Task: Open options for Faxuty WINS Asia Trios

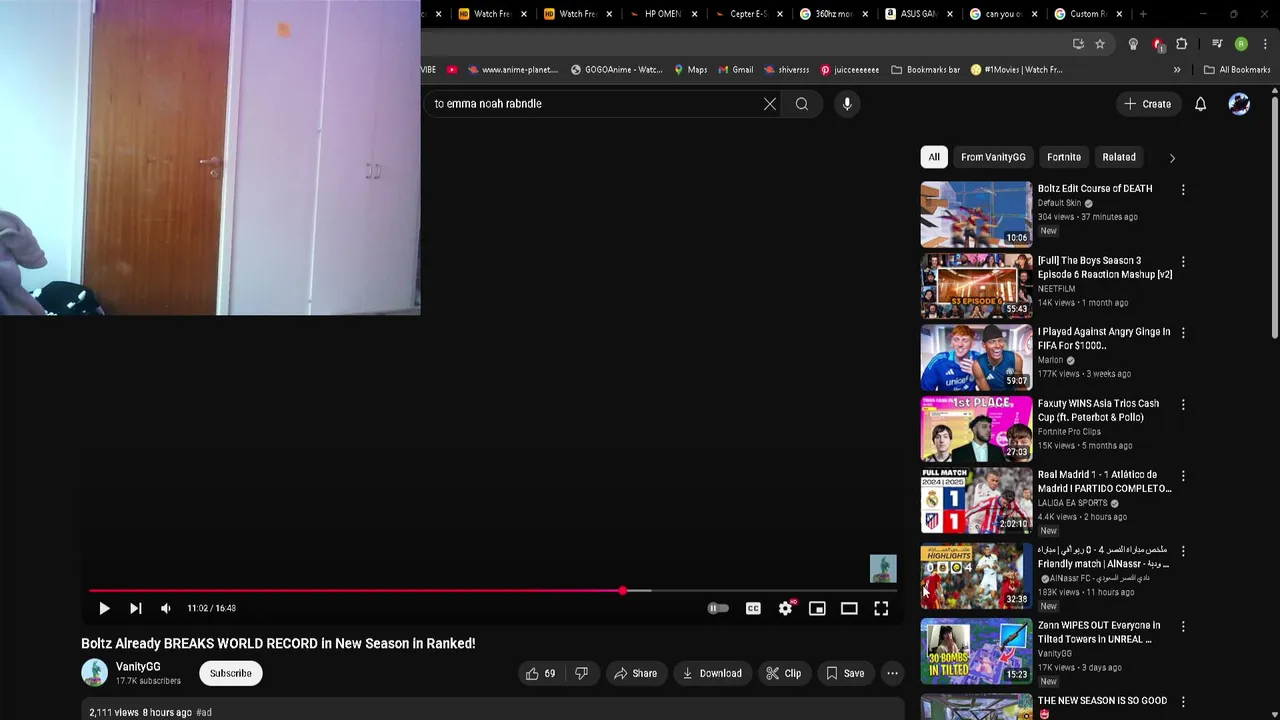Action: pos(1183,405)
